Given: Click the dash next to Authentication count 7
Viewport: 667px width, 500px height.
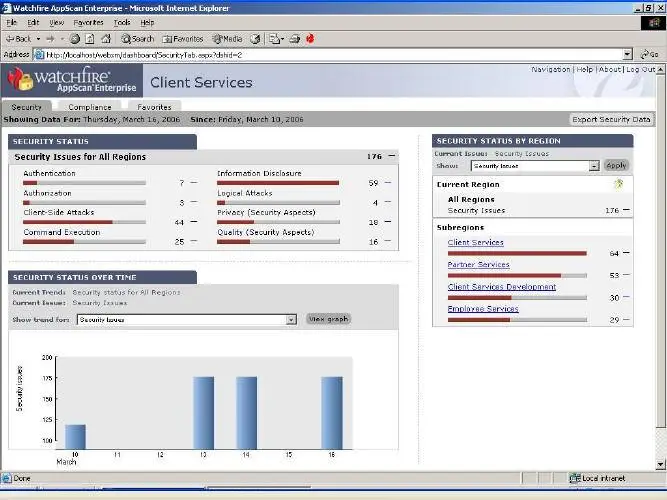Looking at the screenshot, I should click(x=194, y=183).
